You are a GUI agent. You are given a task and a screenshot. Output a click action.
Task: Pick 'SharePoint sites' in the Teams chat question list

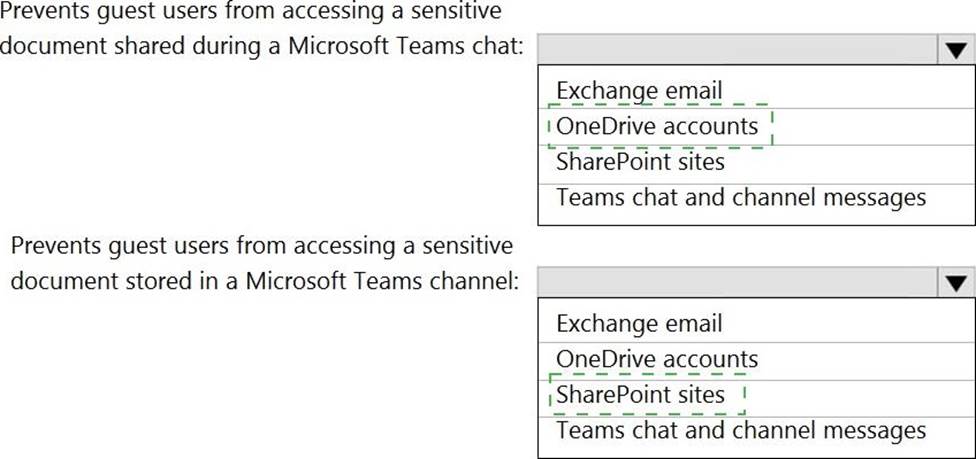click(x=640, y=161)
